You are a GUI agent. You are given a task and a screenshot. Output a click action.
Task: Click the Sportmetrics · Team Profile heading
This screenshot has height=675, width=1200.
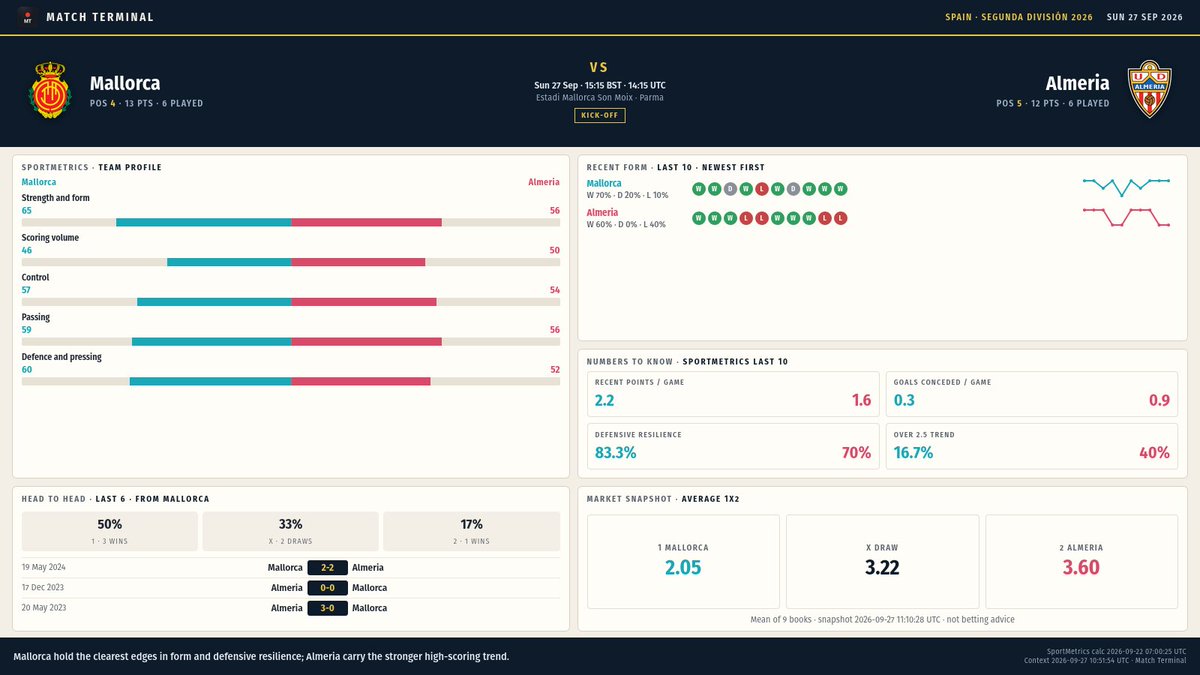(92, 167)
